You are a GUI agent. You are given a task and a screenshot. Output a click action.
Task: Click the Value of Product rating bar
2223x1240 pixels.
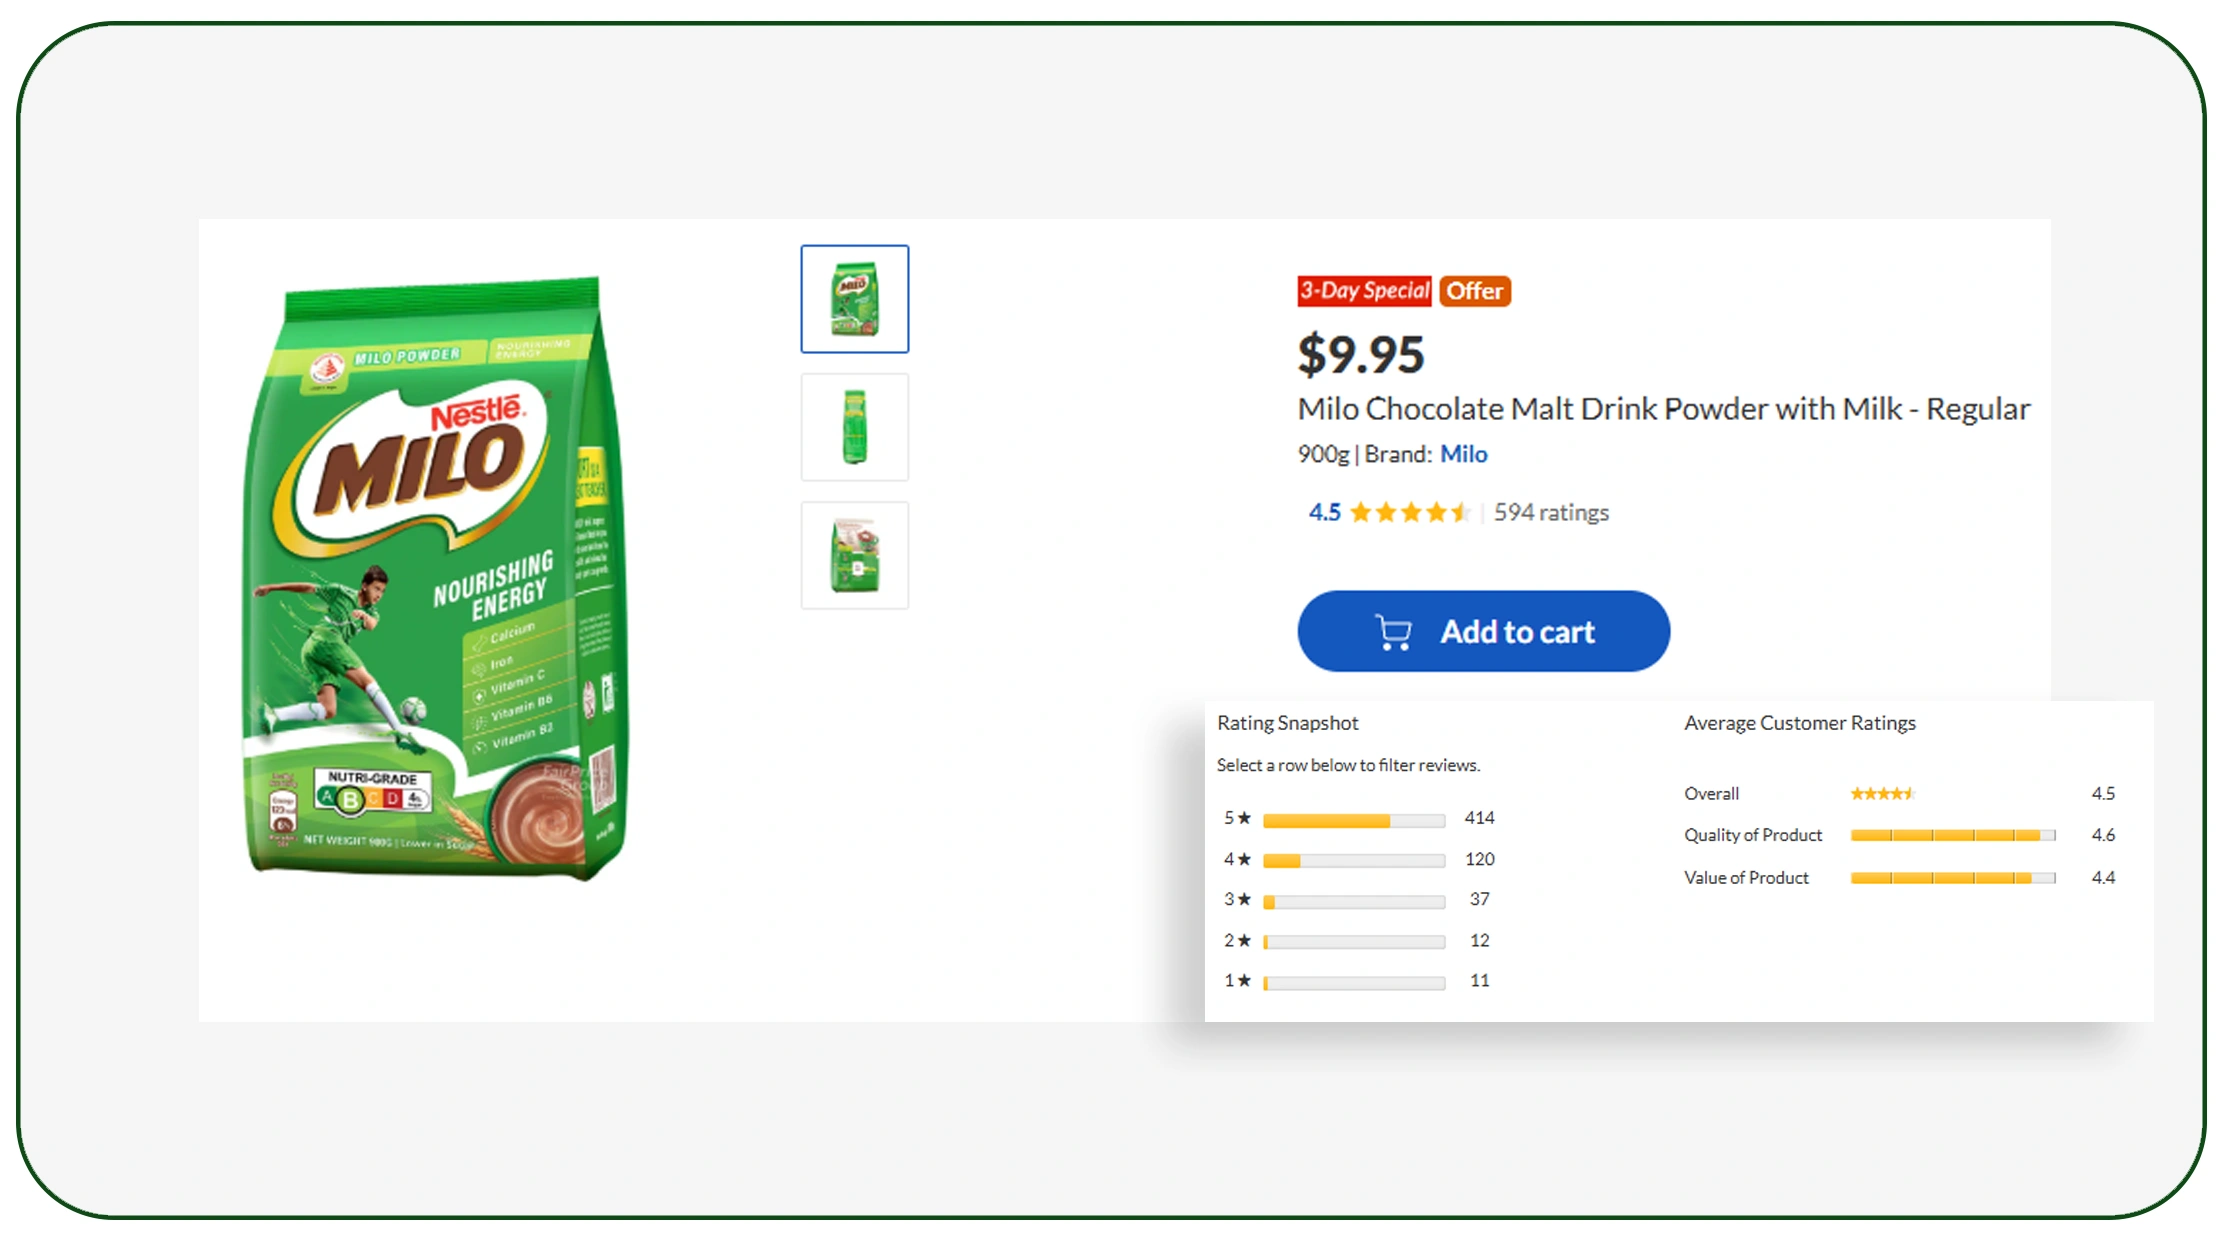click(x=1952, y=878)
